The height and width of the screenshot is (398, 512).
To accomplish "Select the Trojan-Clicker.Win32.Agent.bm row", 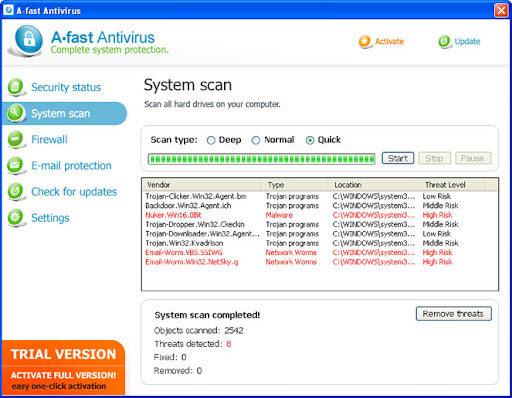I will coord(320,196).
